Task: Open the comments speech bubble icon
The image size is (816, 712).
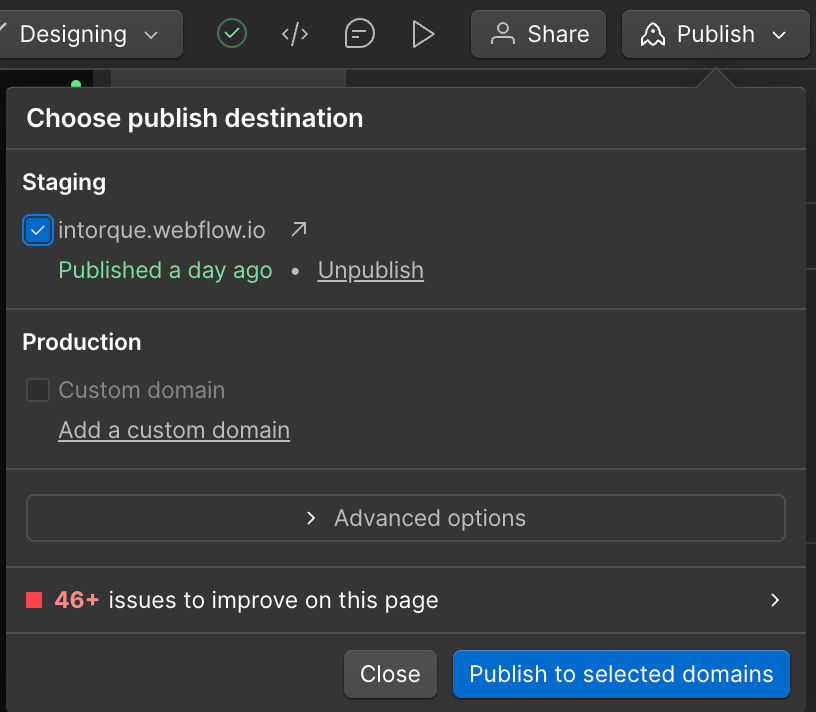Action: coord(360,34)
